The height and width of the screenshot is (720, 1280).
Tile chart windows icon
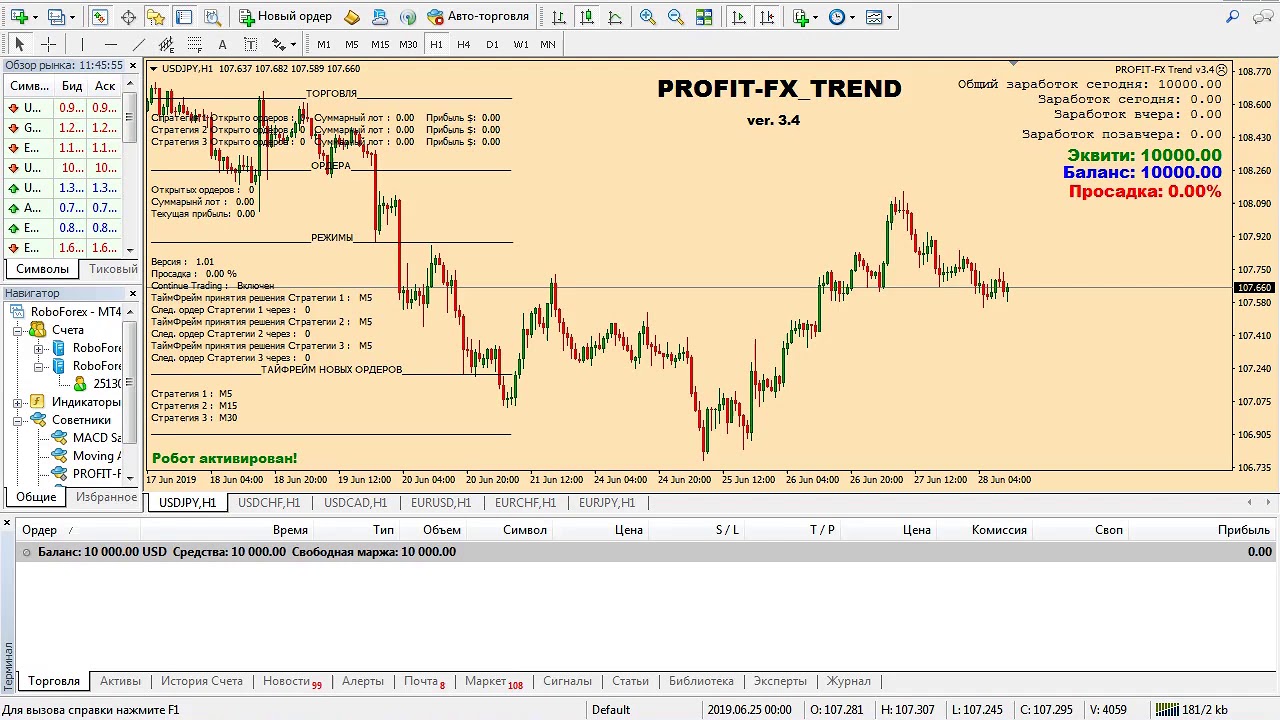[x=704, y=17]
